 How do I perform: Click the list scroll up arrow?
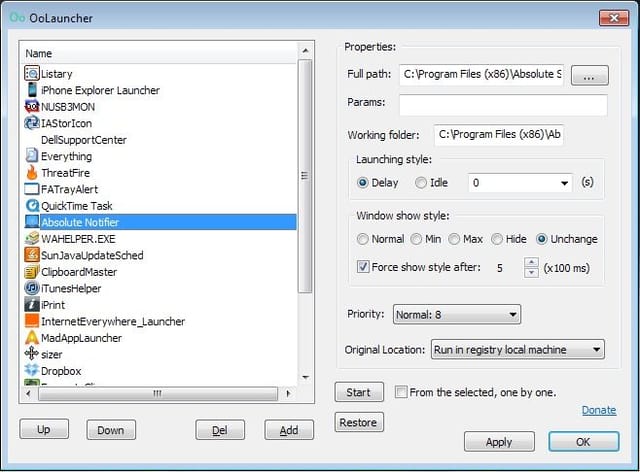click(305, 51)
